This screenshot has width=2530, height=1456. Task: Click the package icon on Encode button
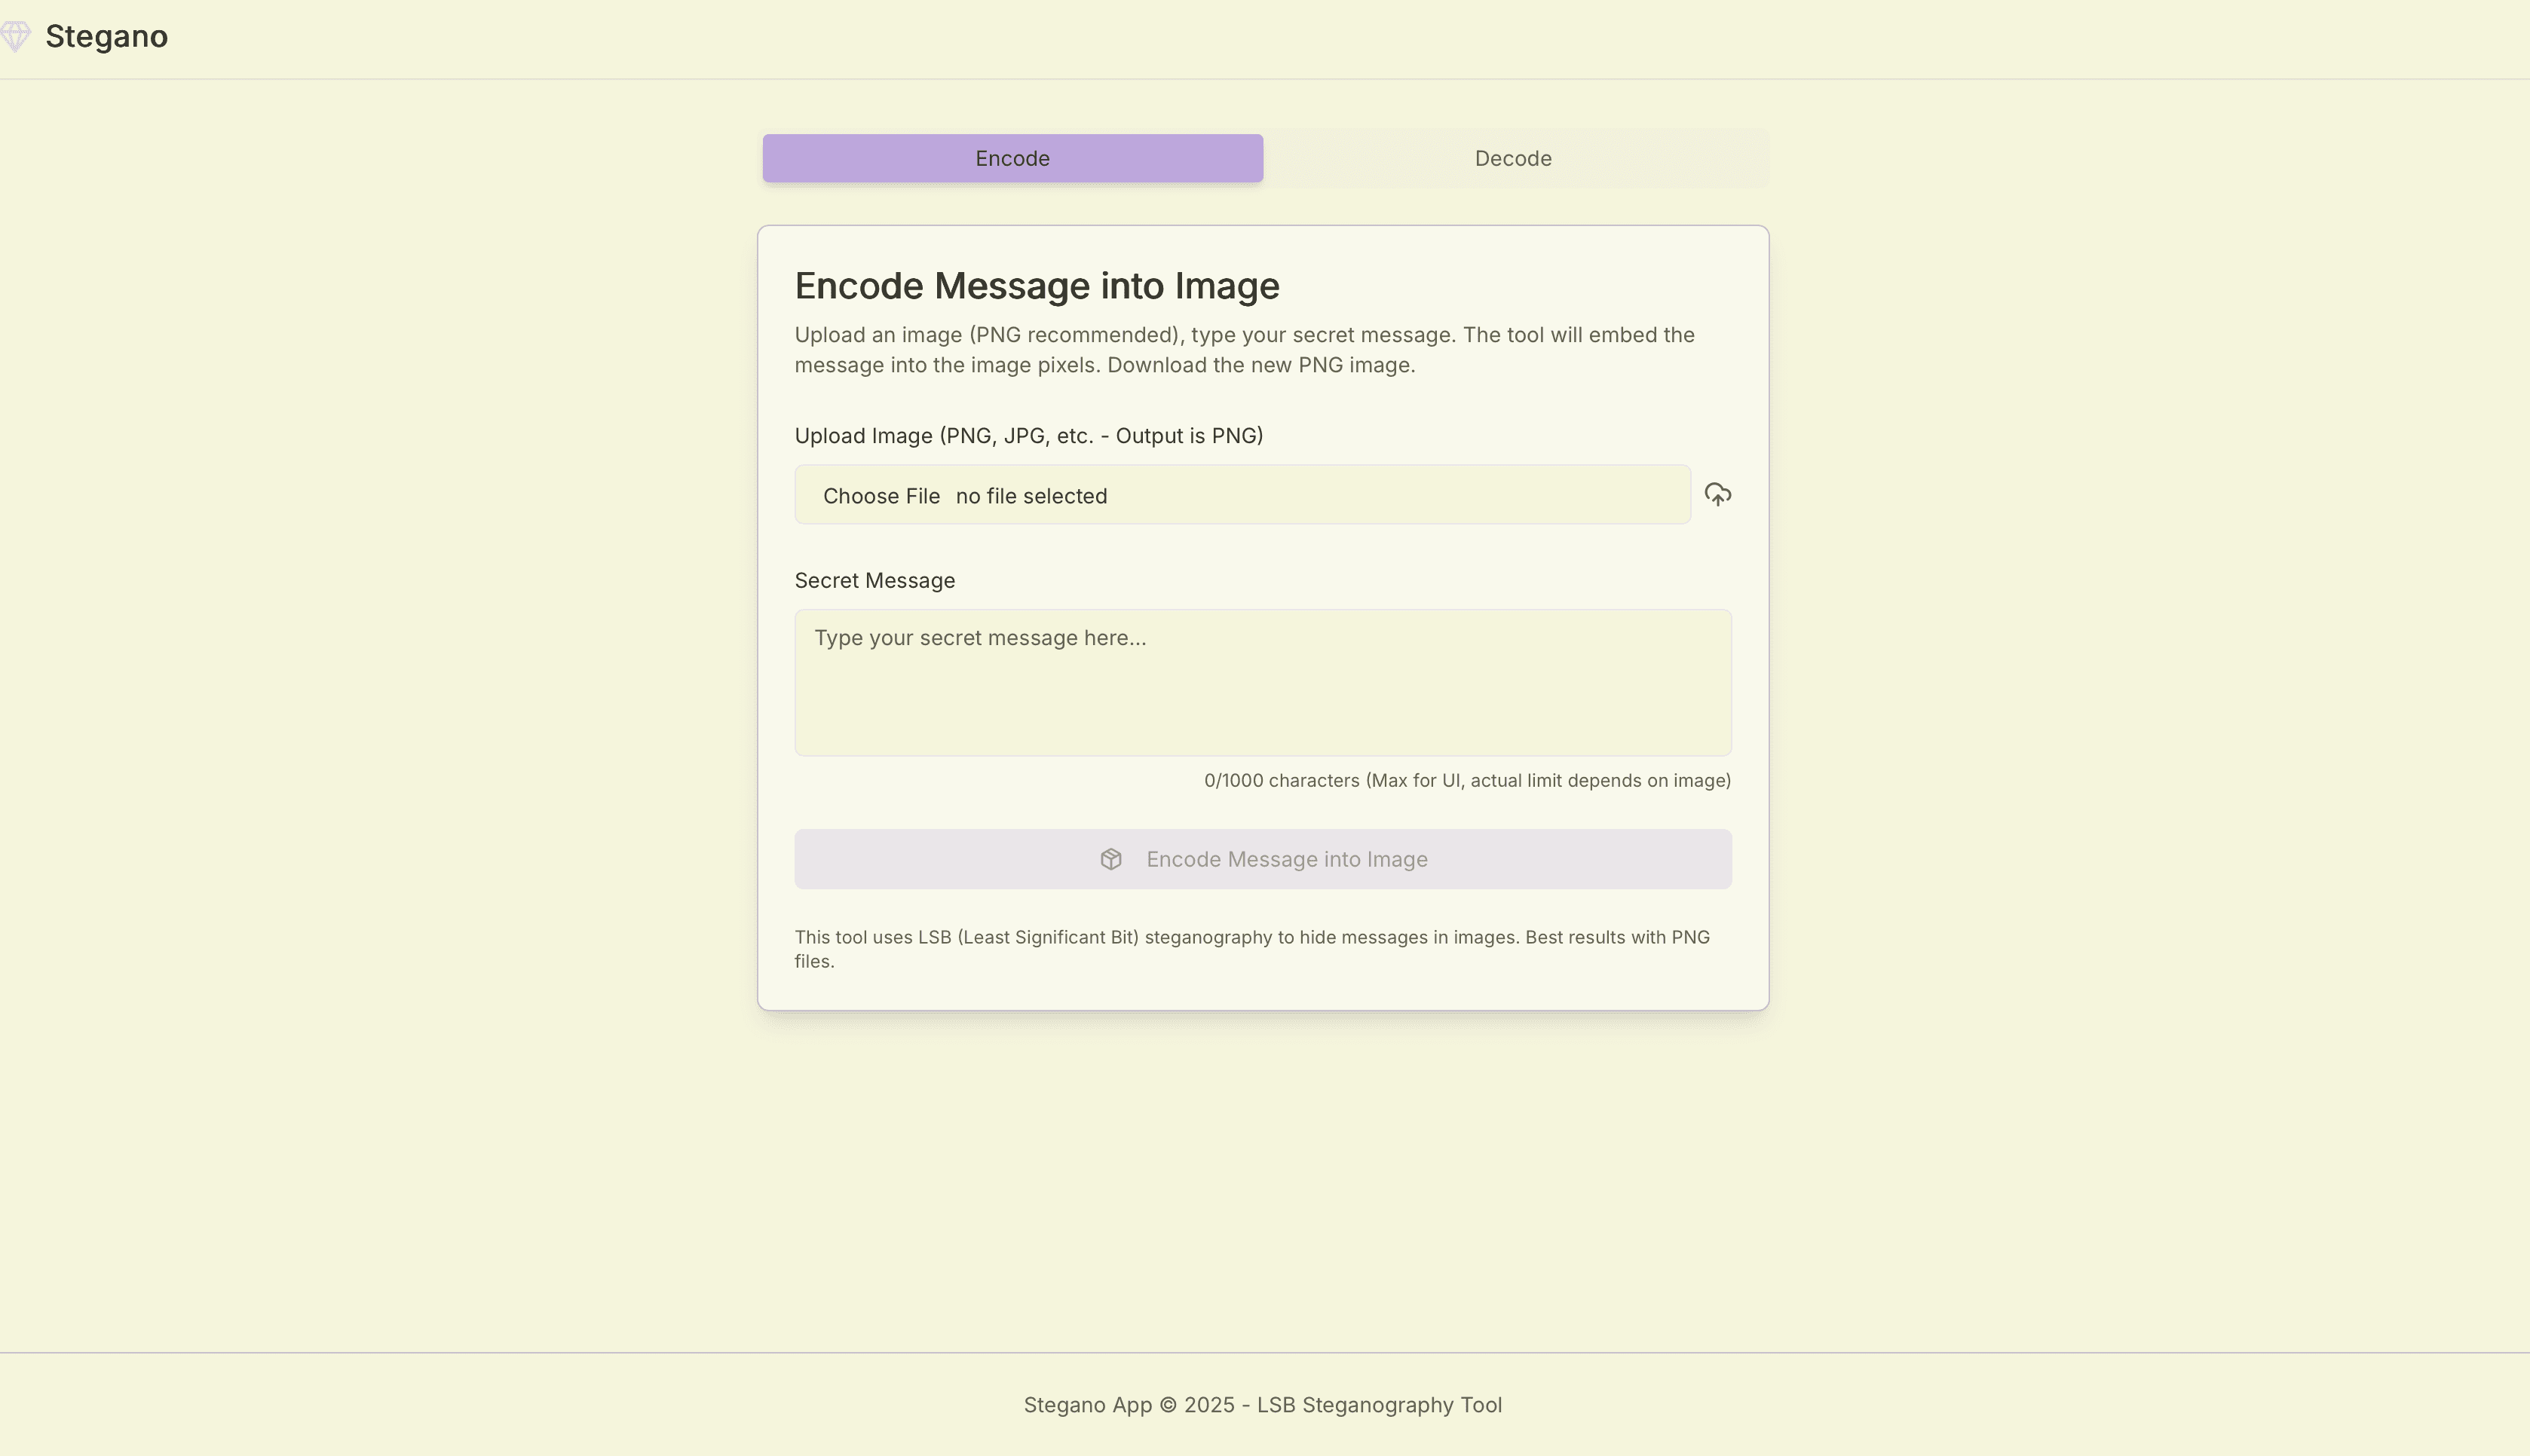point(1110,859)
